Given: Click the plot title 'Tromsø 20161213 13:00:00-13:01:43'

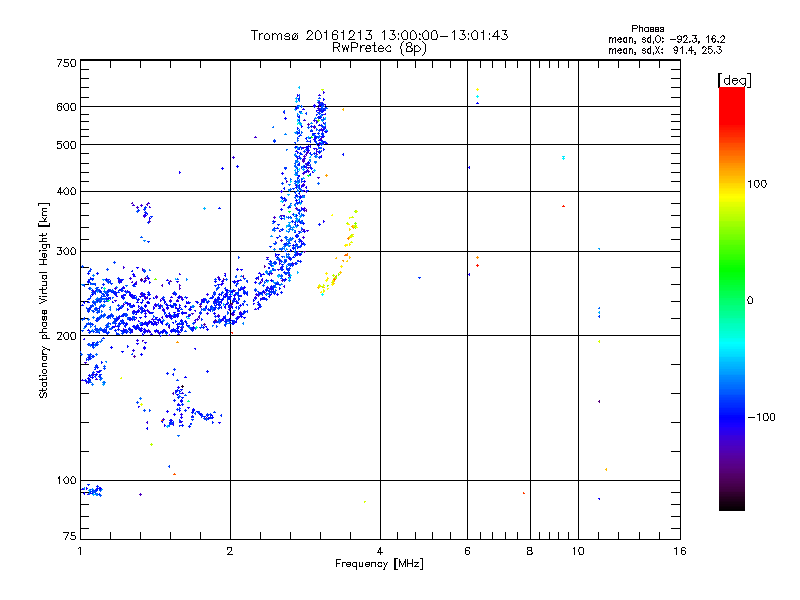Looking at the screenshot, I should 379,35.
